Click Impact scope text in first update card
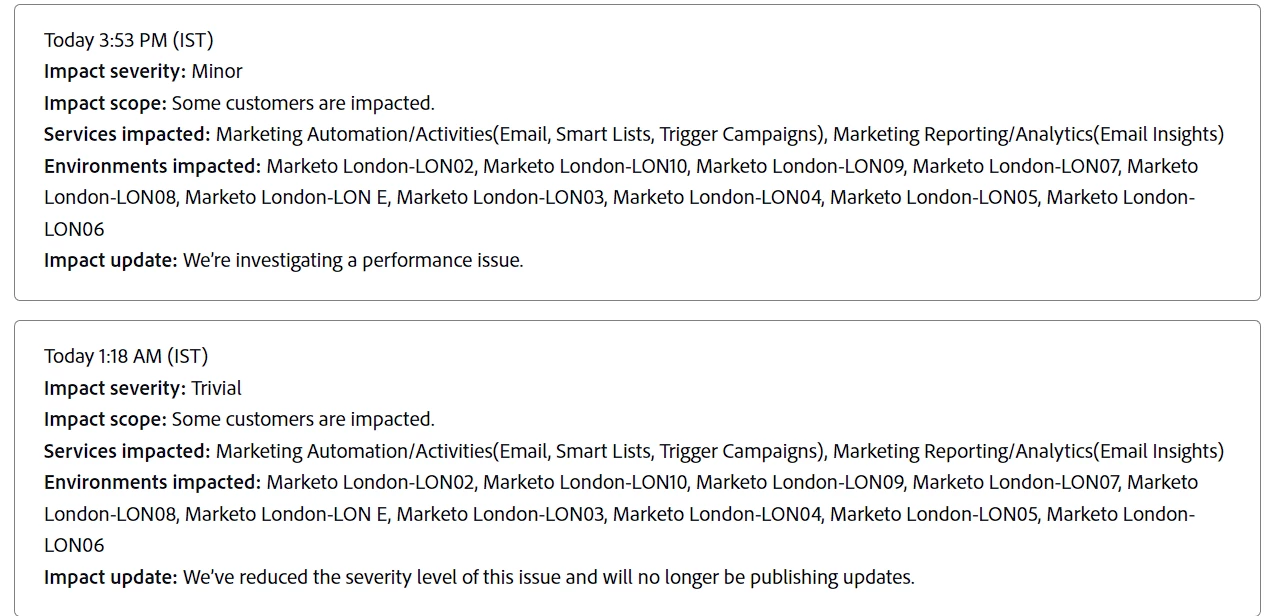The height and width of the screenshot is (616, 1278). (239, 103)
